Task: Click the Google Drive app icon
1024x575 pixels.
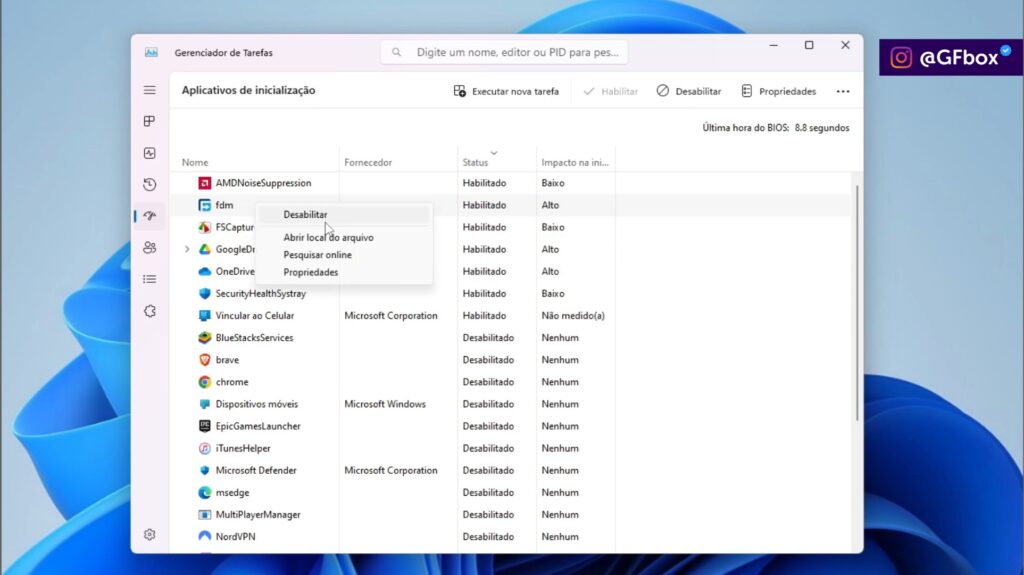Action: click(204, 250)
